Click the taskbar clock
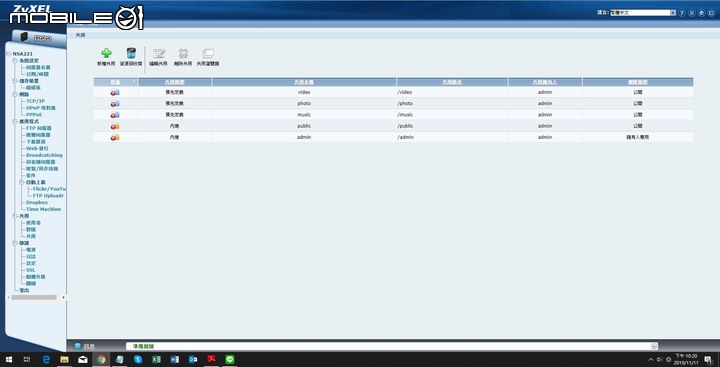 point(687,359)
